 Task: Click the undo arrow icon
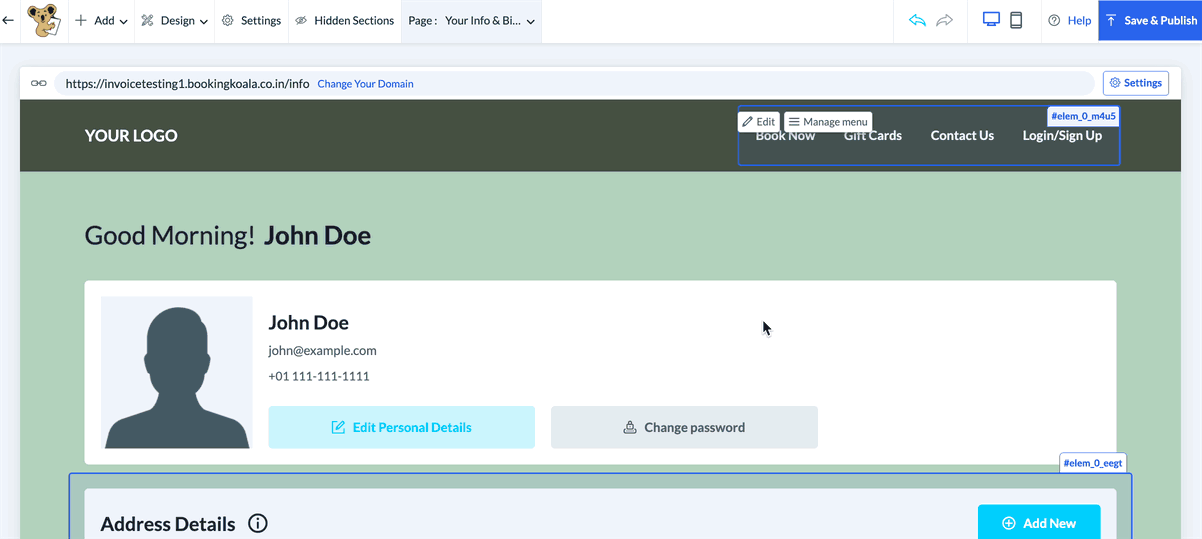[x=917, y=20]
